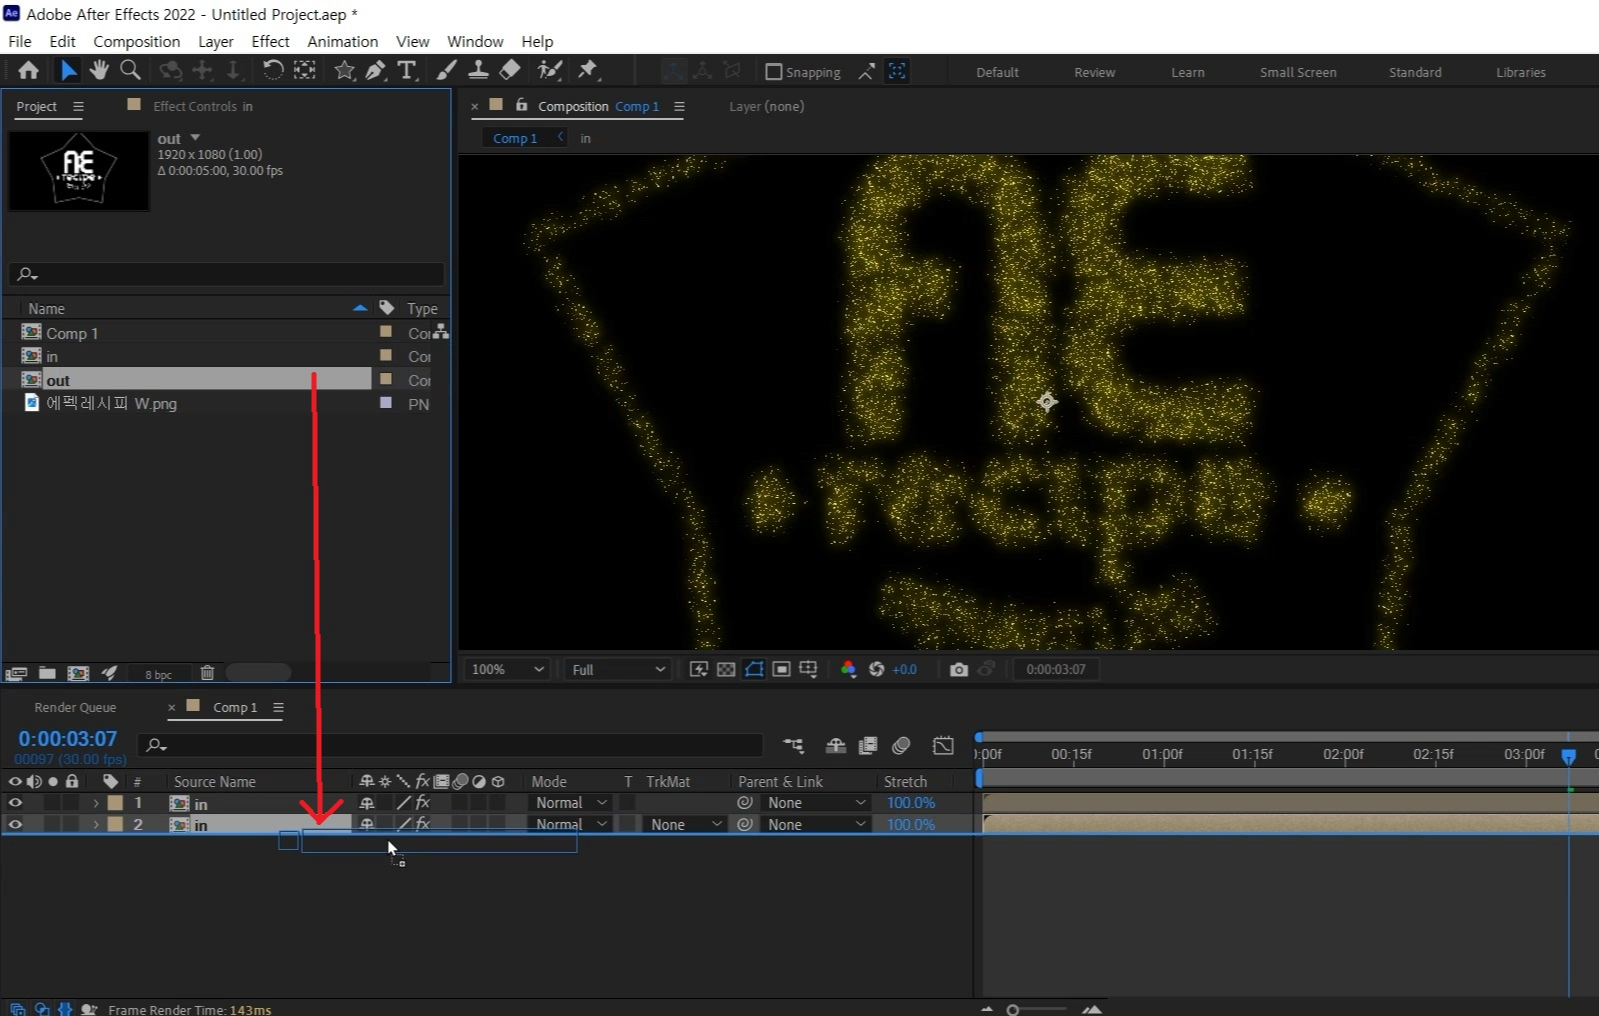Image resolution: width=1599 pixels, height=1016 pixels.
Task: Switch to the Libraries workspace
Action: coord(1521,72)
